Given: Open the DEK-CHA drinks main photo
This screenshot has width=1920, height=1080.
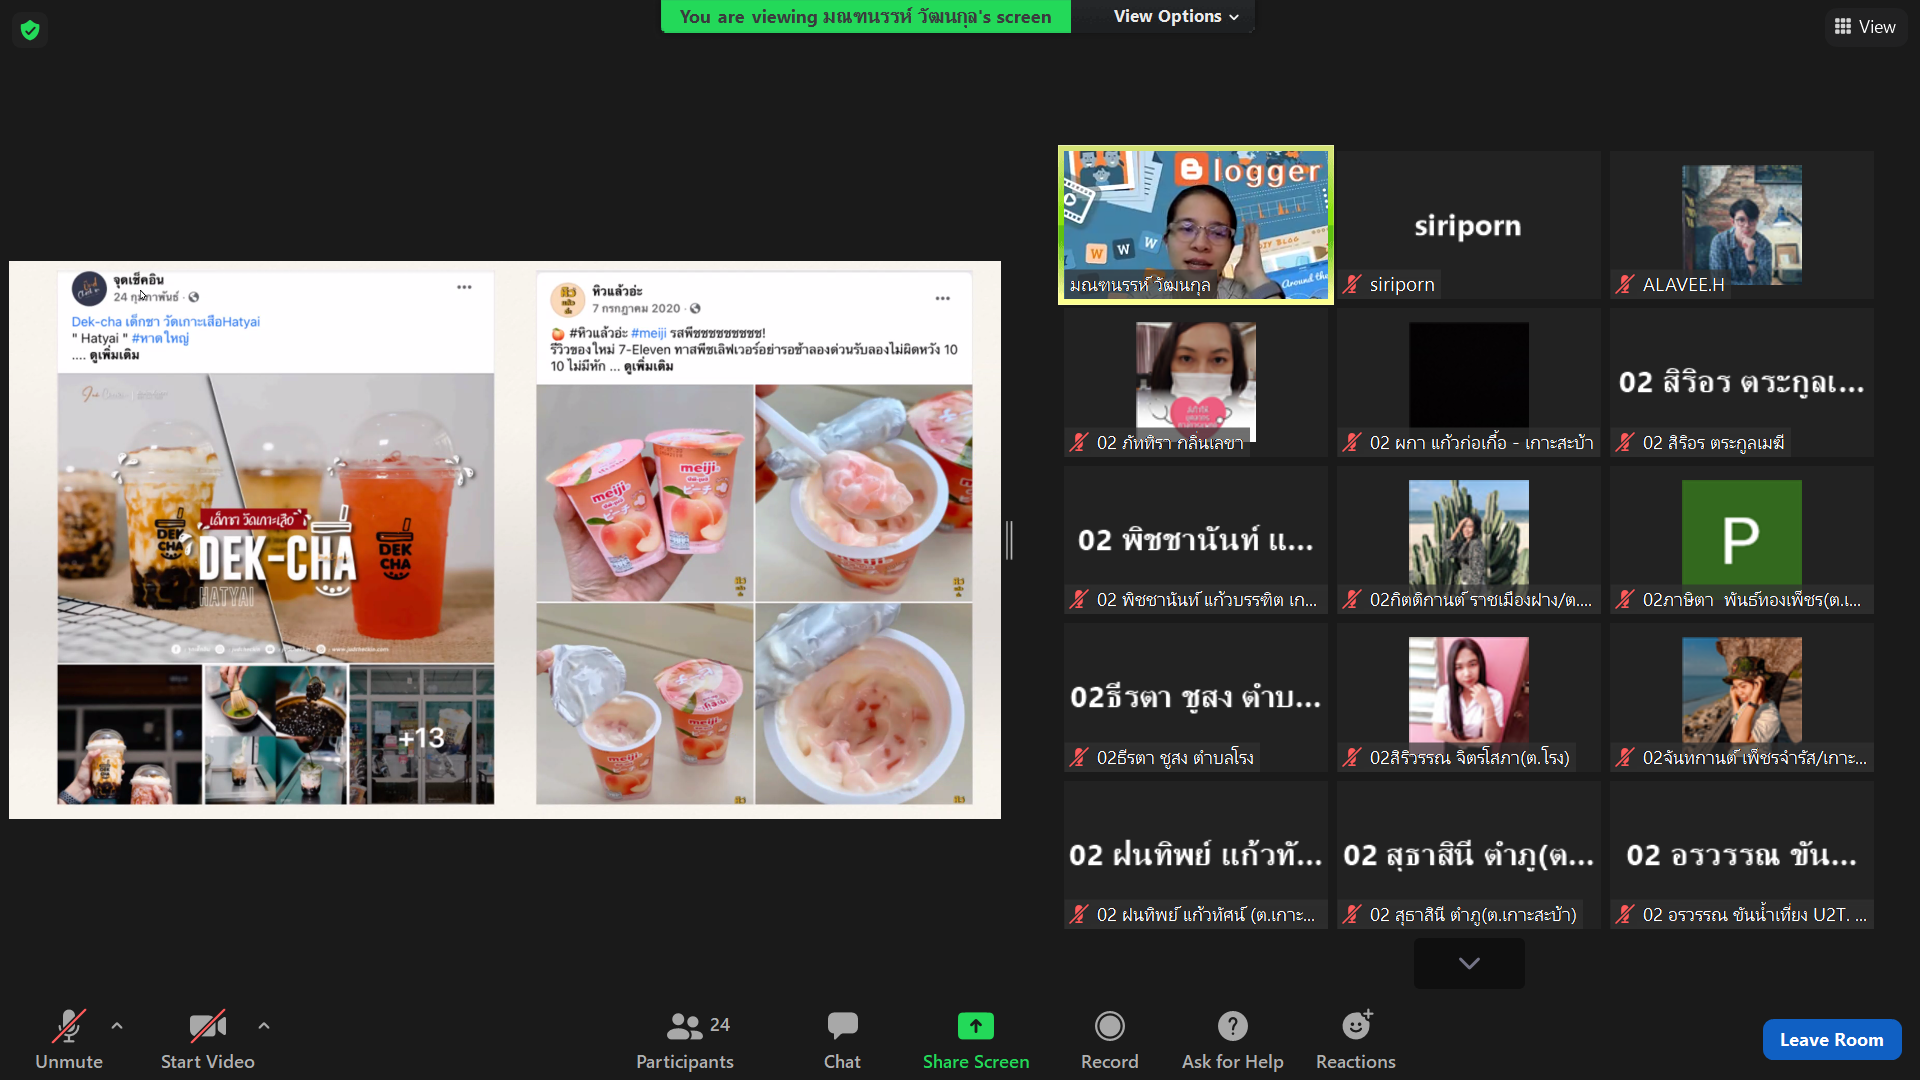Looking at the screenshot, I should coord(275,518).
